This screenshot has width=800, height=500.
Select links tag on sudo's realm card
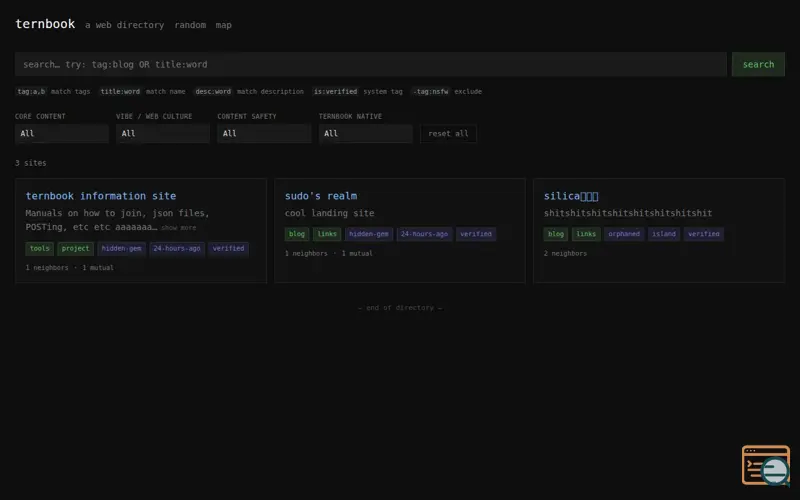coord(327,234)
